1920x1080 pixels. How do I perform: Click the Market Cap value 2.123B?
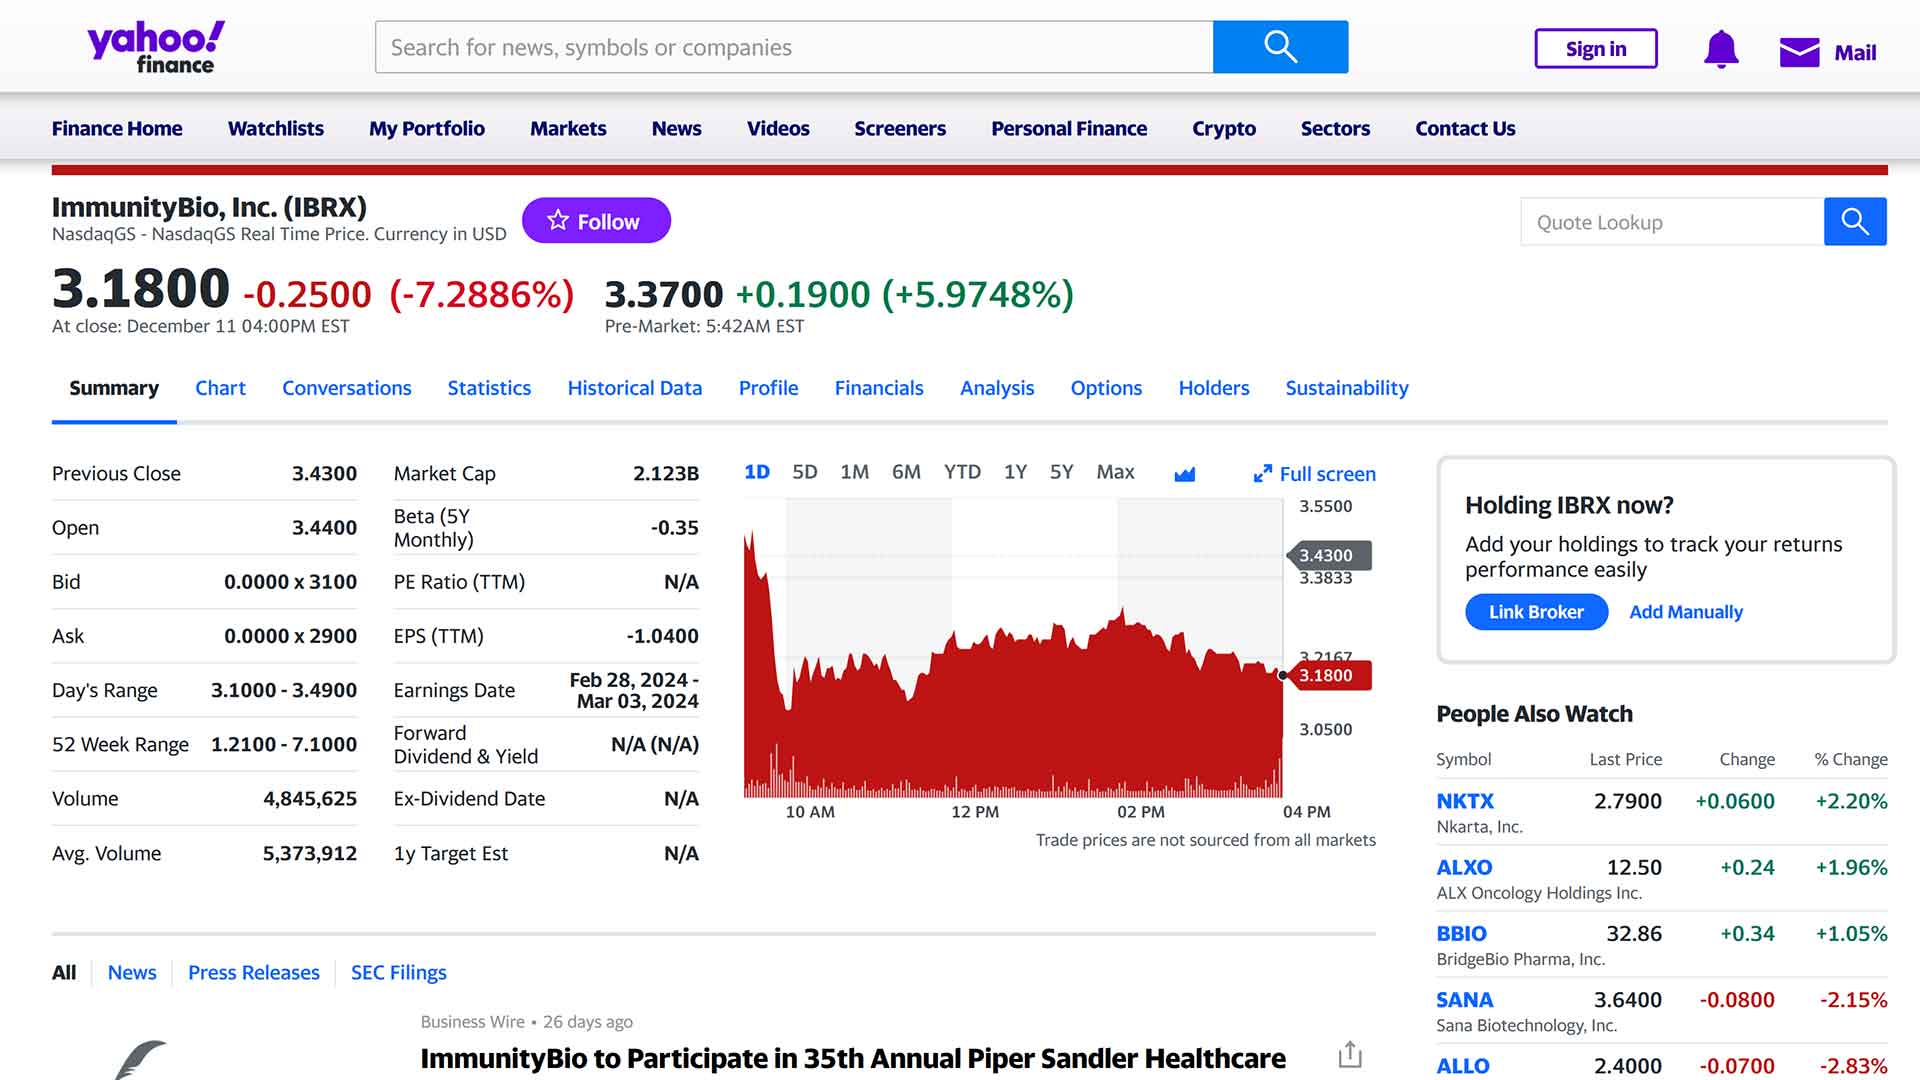click(666, 473)
